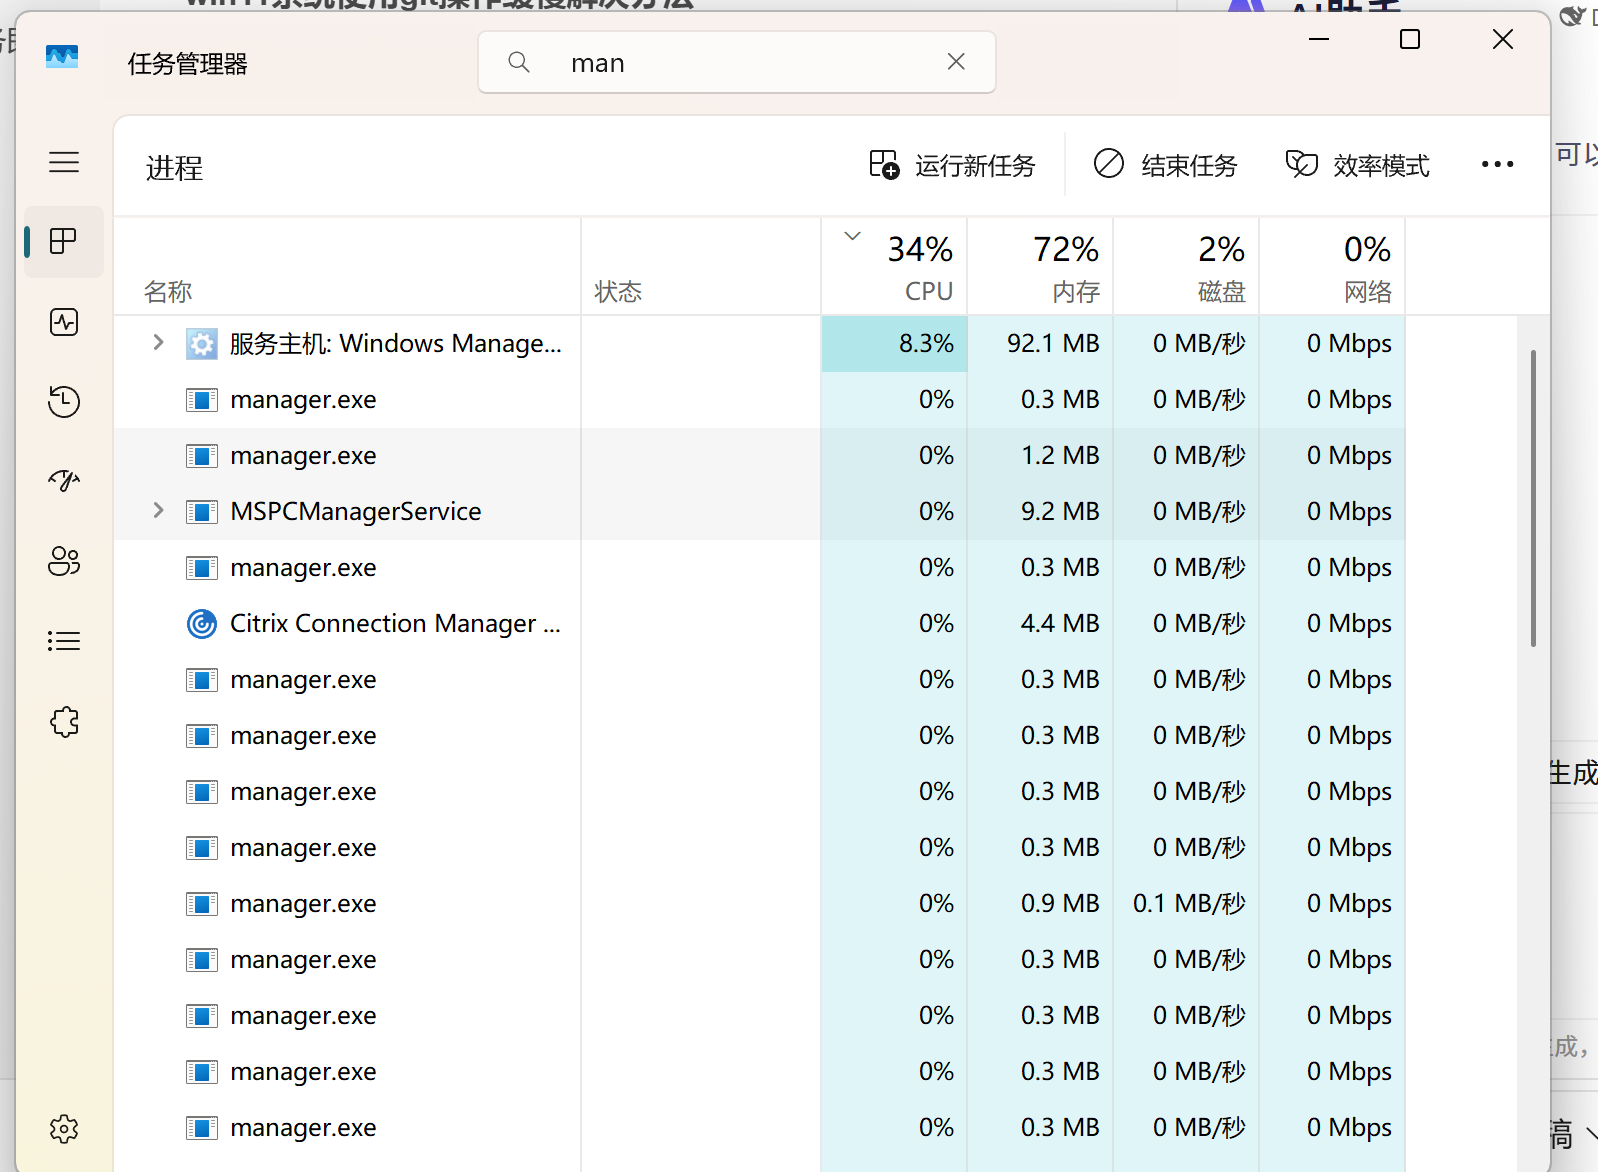Image resolution: width=1598 pixels, height=1172 pixels.
Task: Open the Performance page icon
Action: [x=64, y=322]
